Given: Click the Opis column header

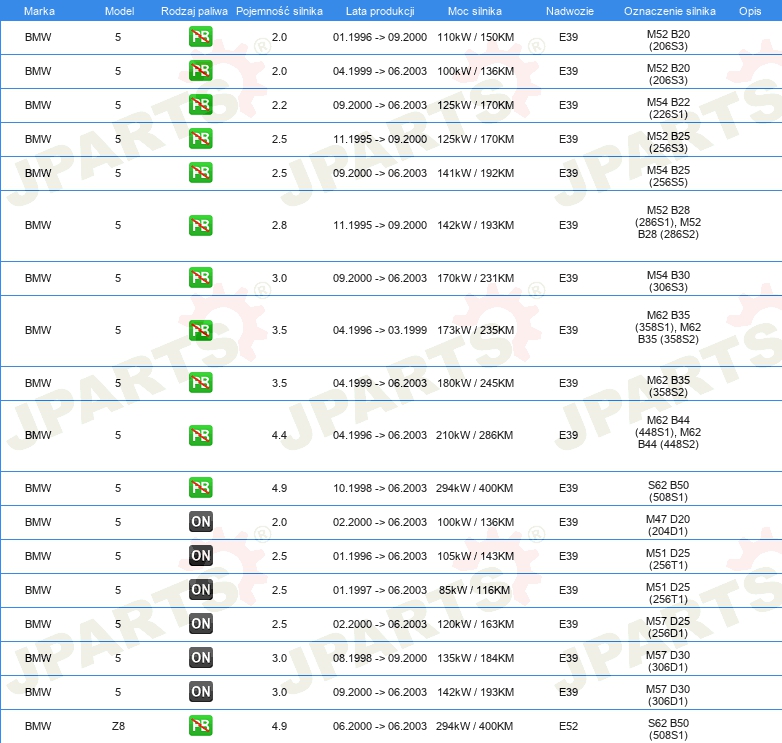Looking at the screenshot, I should (x=750, y=11).
